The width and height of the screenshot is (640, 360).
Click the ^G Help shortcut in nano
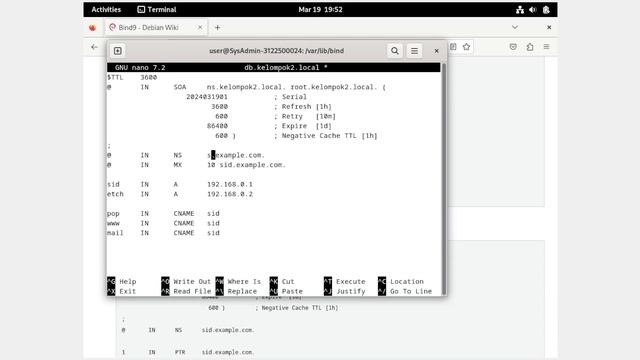click(122, 282)
